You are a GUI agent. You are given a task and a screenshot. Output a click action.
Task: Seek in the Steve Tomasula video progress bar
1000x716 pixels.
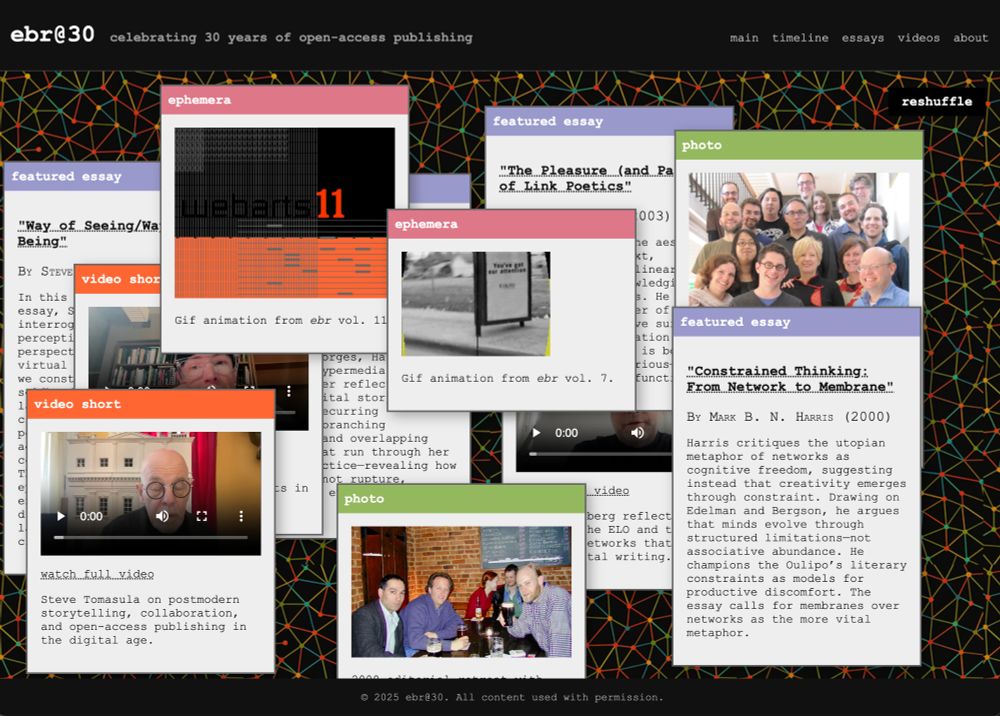(151, 537)
